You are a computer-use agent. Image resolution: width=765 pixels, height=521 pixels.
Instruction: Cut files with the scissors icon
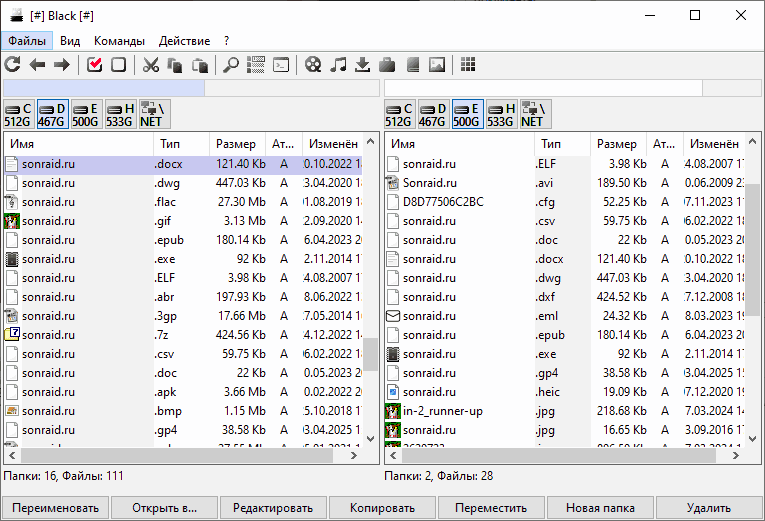(151, 64)
